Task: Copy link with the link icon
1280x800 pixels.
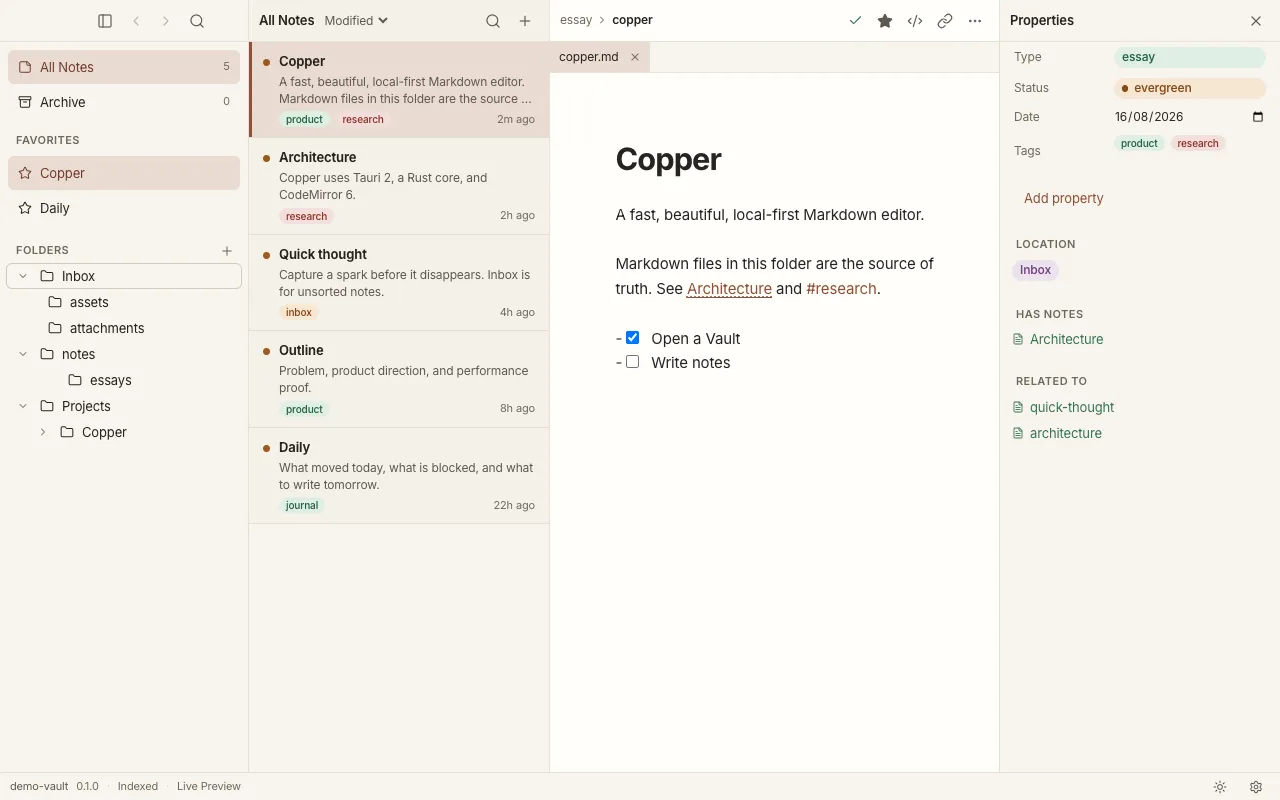Action: coord(945,21)
